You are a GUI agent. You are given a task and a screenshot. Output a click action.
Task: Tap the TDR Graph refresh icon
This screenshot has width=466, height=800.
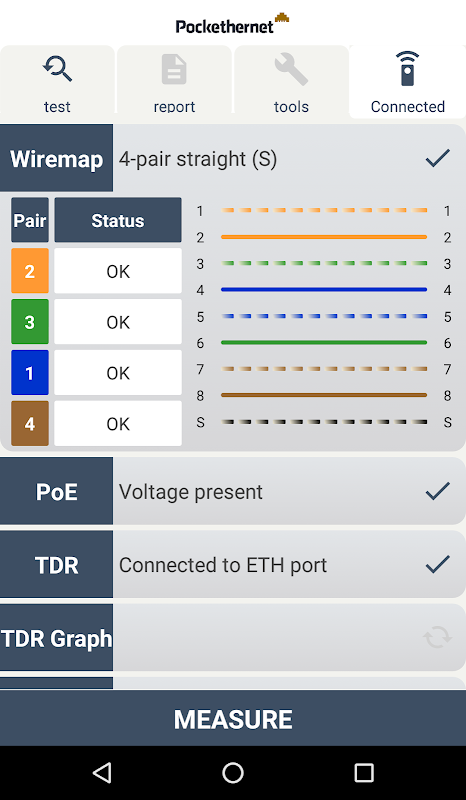click(437, 637)
